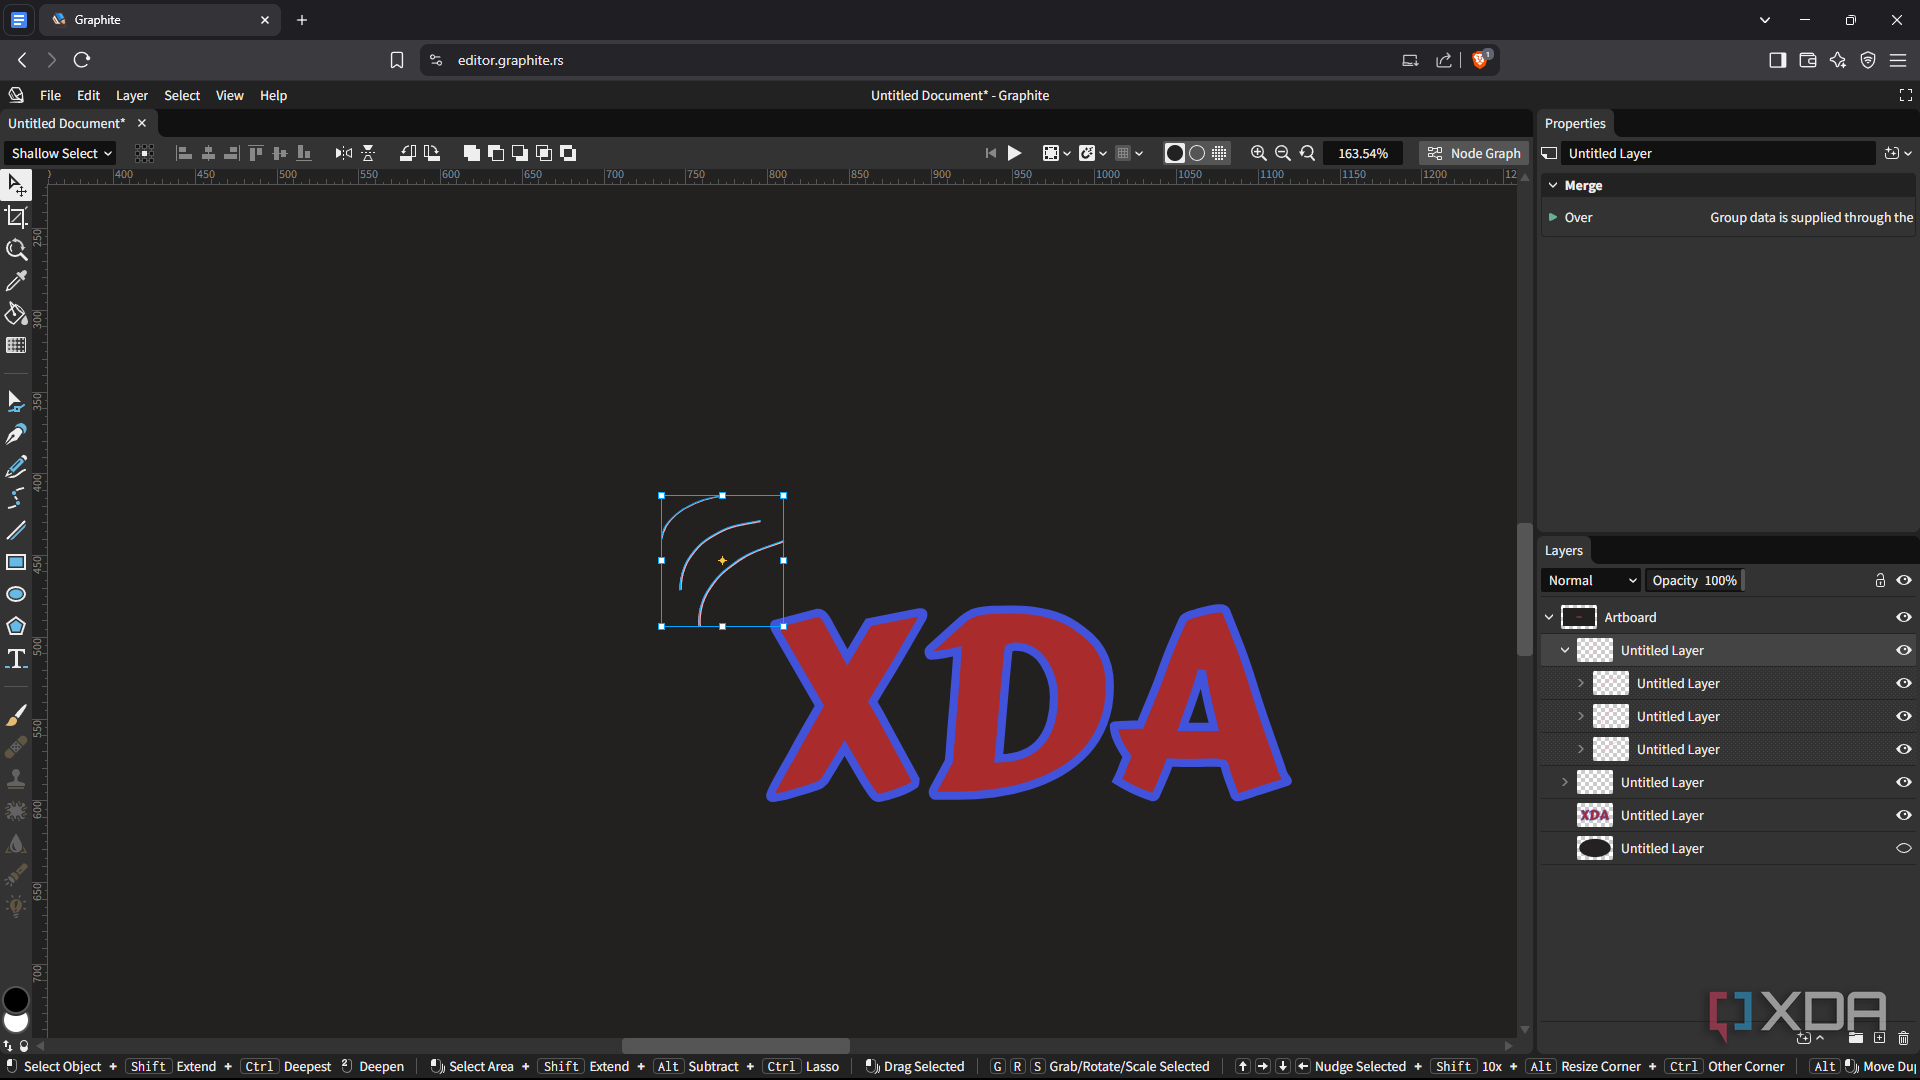Toggle normal fill render mode
Image resolution: width=1920 pixels, height=1080 pixels.
(x=1174, y=153)
